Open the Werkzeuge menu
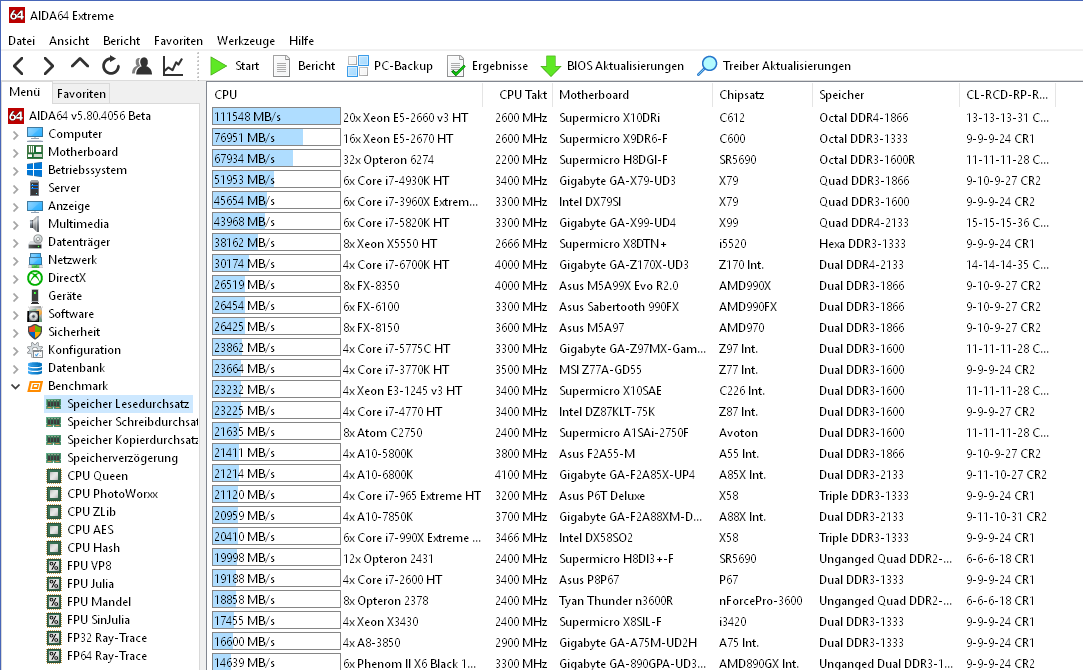 pyautogui.click(x=246, y=41)
